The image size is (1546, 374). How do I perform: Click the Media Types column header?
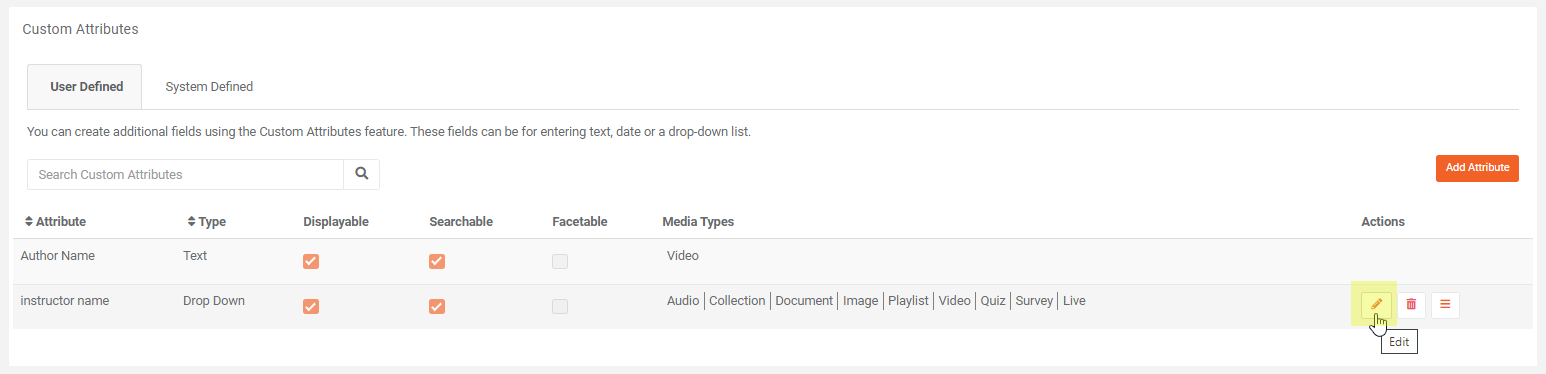point(698,222)
